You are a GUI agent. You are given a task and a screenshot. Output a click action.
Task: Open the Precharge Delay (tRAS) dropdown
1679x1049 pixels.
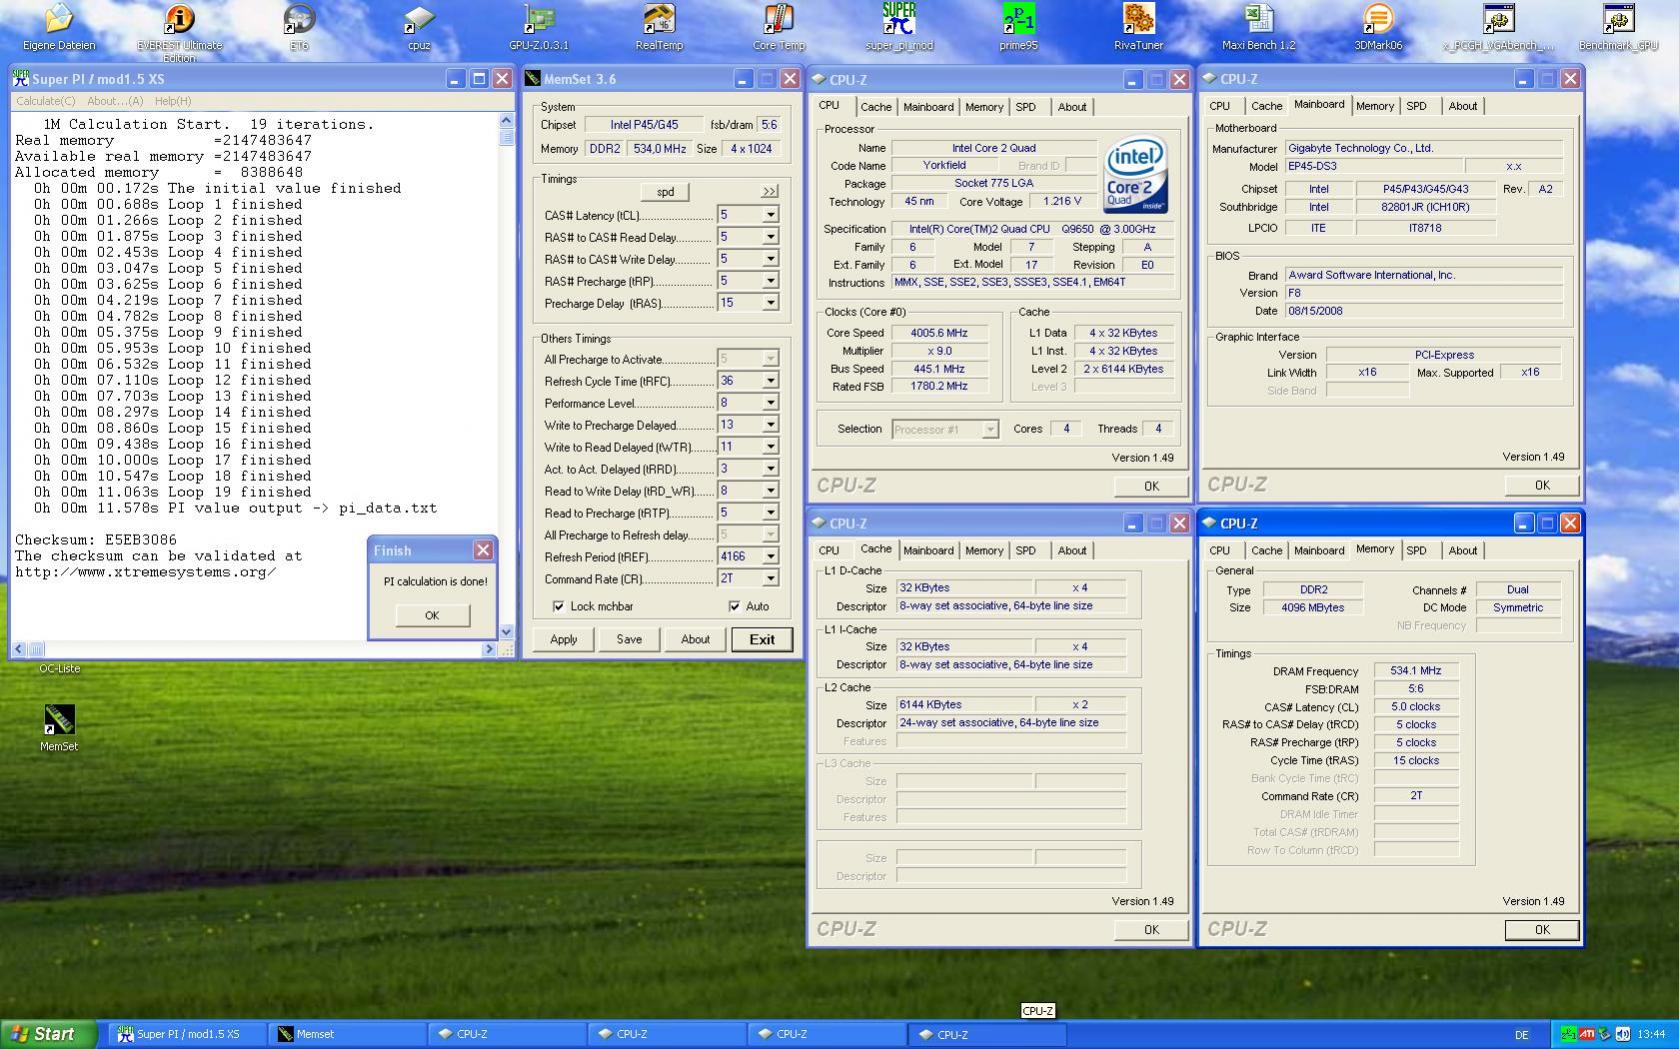[x=770, y=303]
